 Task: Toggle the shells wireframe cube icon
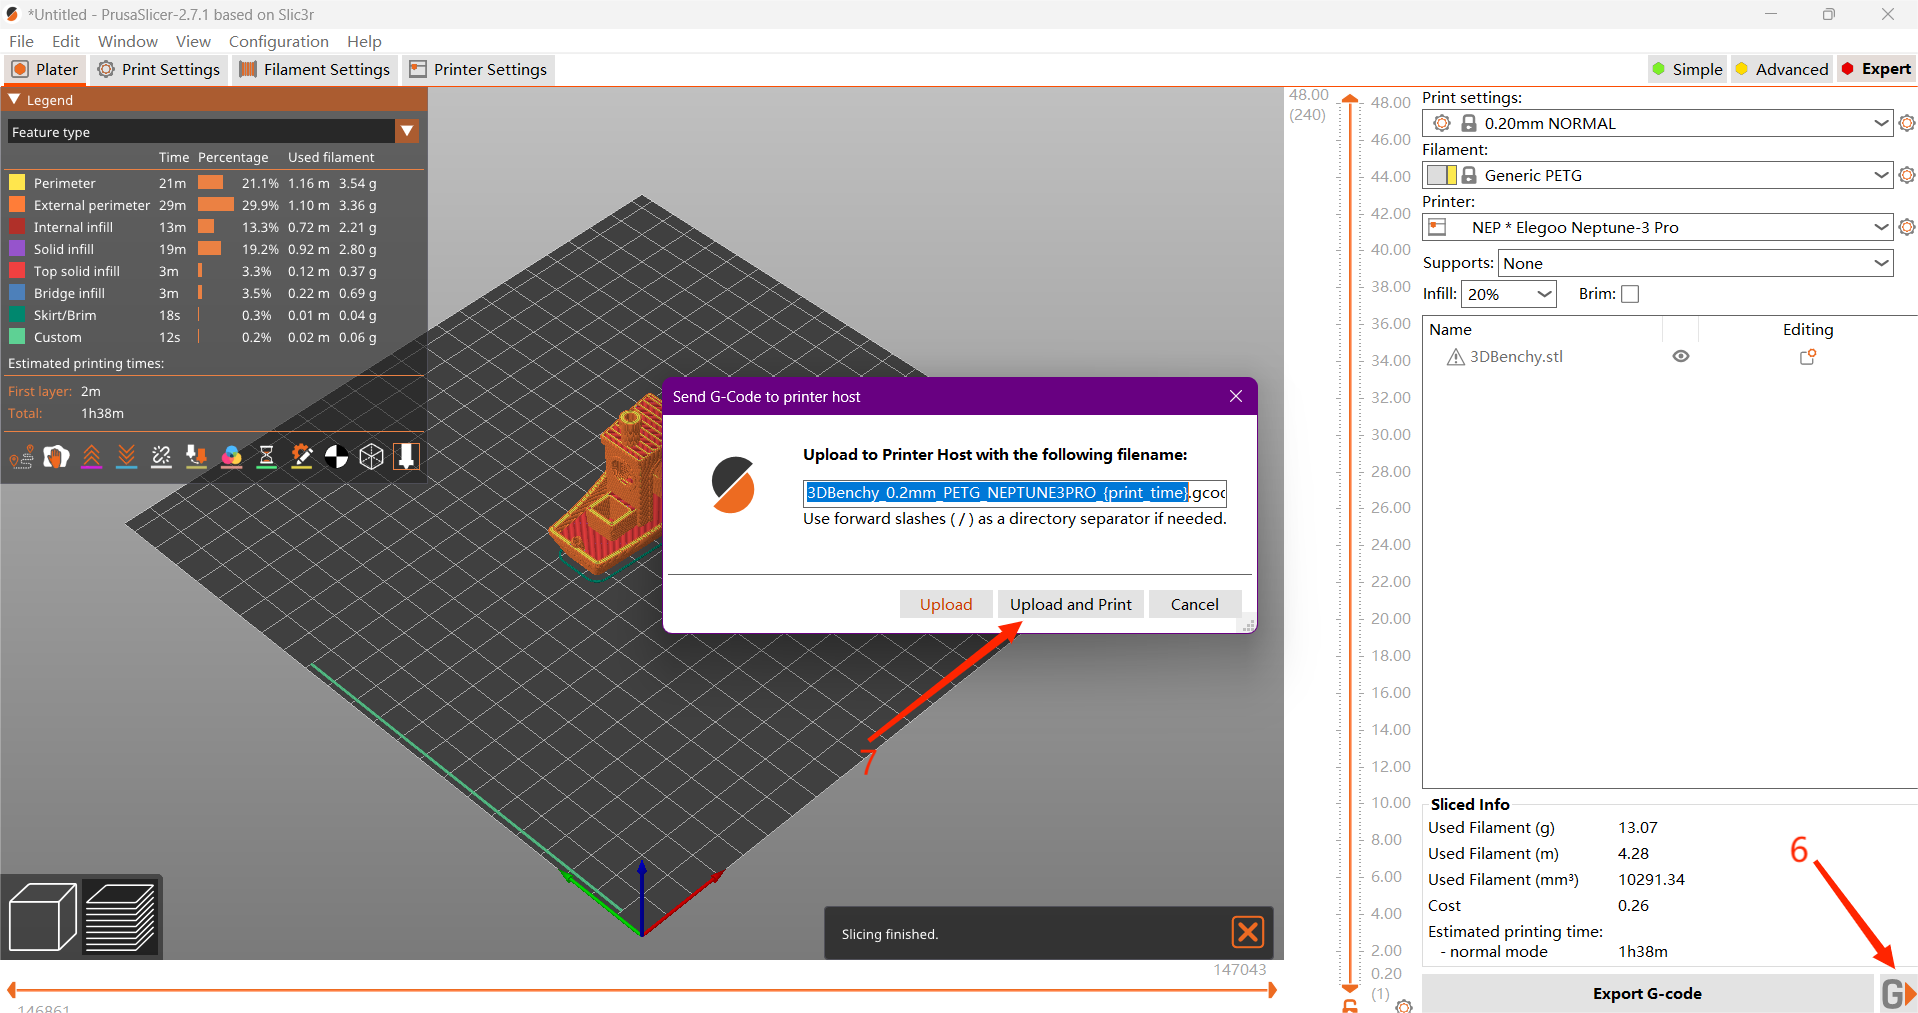pyautogui.click(x=371, y=457)
